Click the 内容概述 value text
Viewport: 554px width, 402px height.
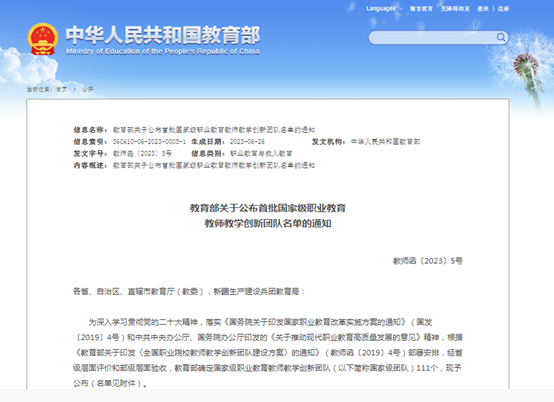pos(214,165)
